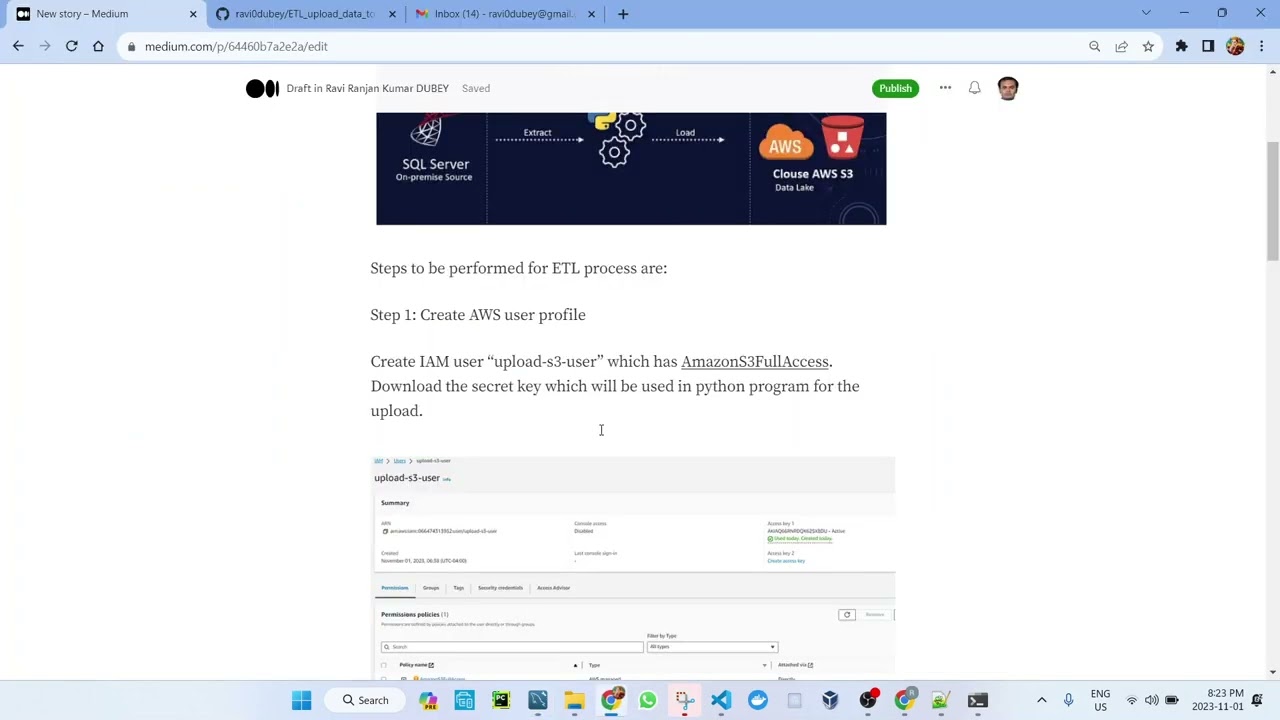Click the Publish button
Image resolution: width=1280 pixels, height=720 pixels.
tap(895, 88)
